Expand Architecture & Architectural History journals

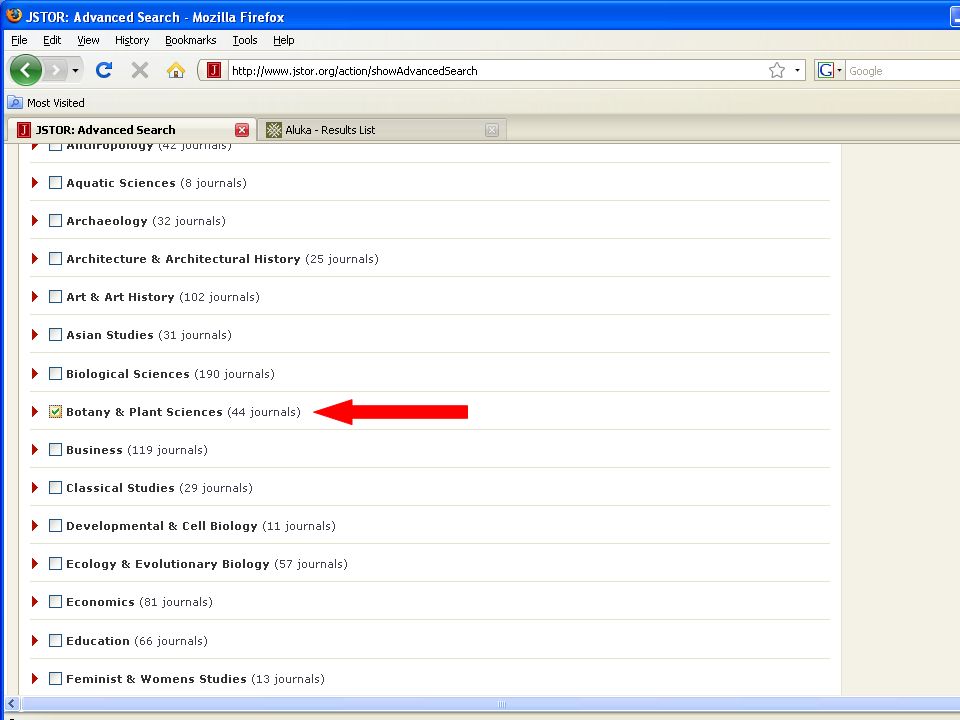[x=35, y=258]
